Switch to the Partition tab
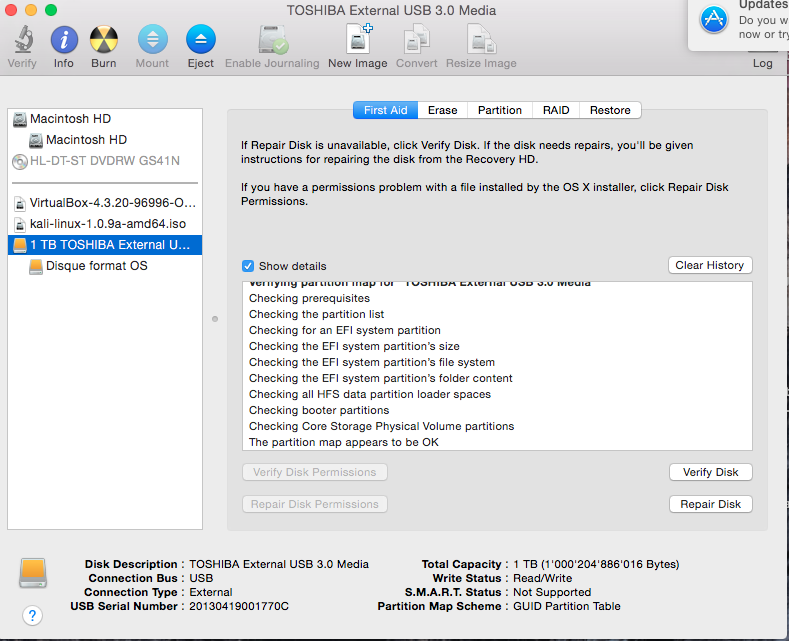789x641 pixels. (x=499, y=110)
